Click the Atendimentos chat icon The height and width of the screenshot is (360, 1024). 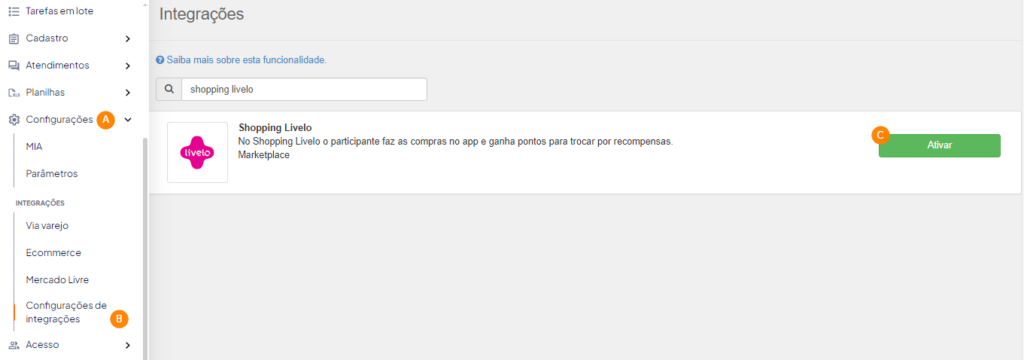[x=14, y=65]
